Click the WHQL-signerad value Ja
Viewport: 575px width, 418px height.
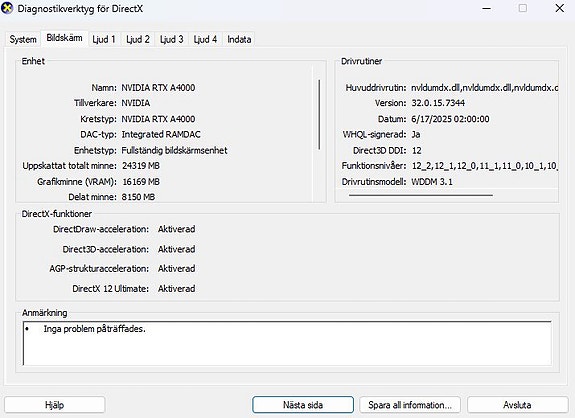(x=416, y=135)
